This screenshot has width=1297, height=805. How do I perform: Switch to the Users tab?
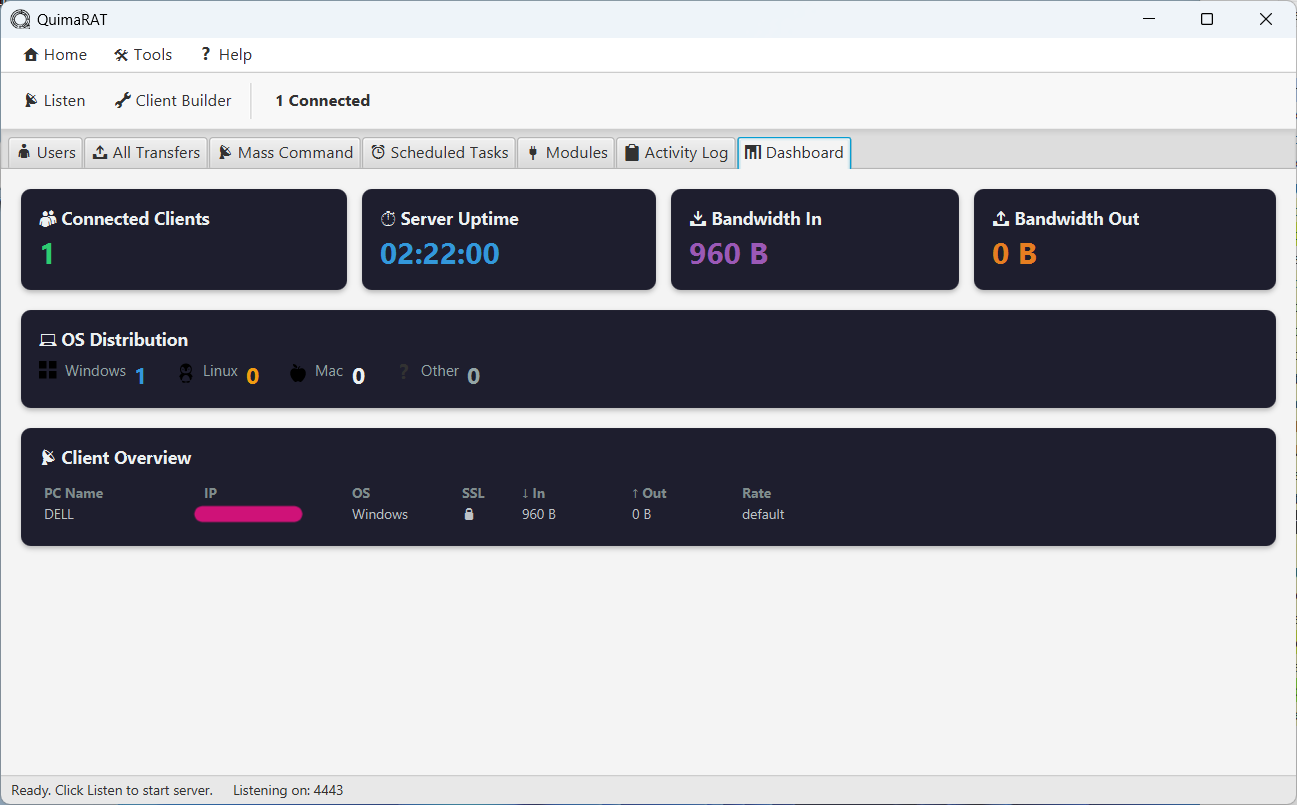(x=45, y=152)
